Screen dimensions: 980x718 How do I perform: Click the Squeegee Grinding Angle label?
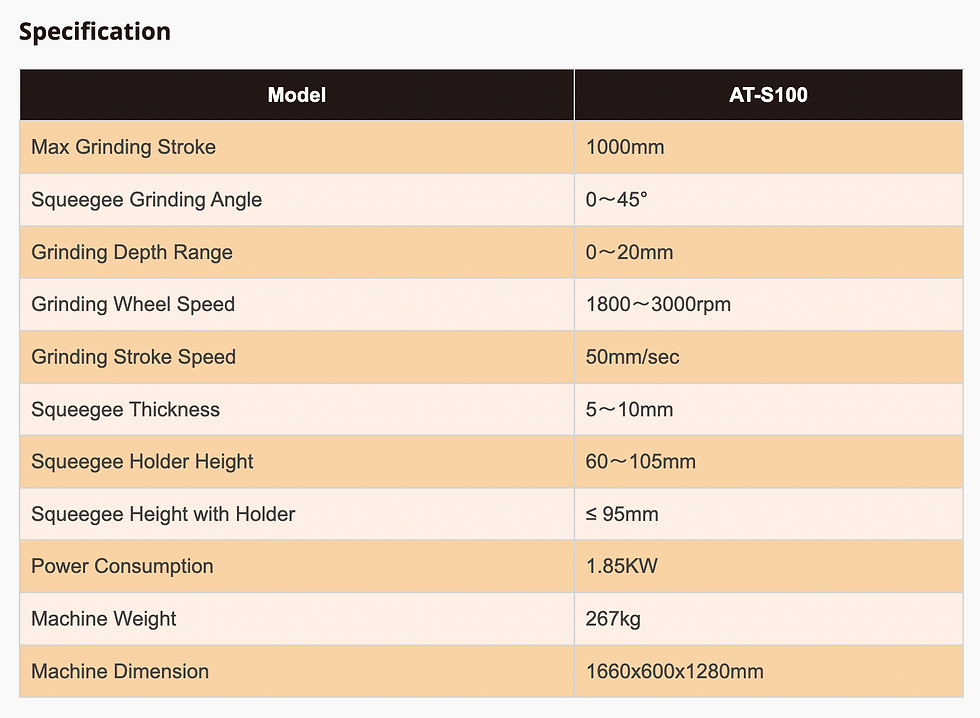click(x=147, y=200)
